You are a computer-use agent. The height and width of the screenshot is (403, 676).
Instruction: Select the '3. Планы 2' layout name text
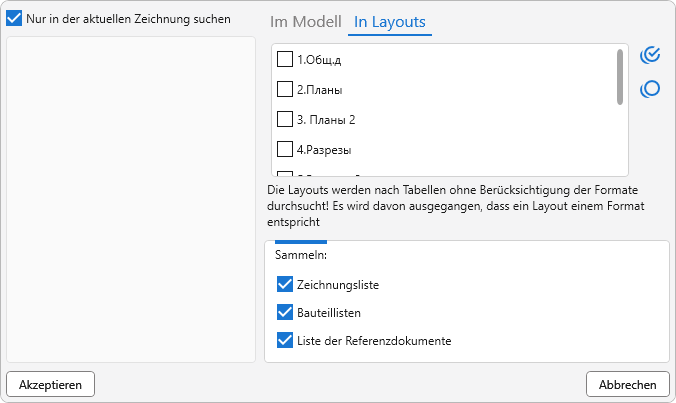327,119
